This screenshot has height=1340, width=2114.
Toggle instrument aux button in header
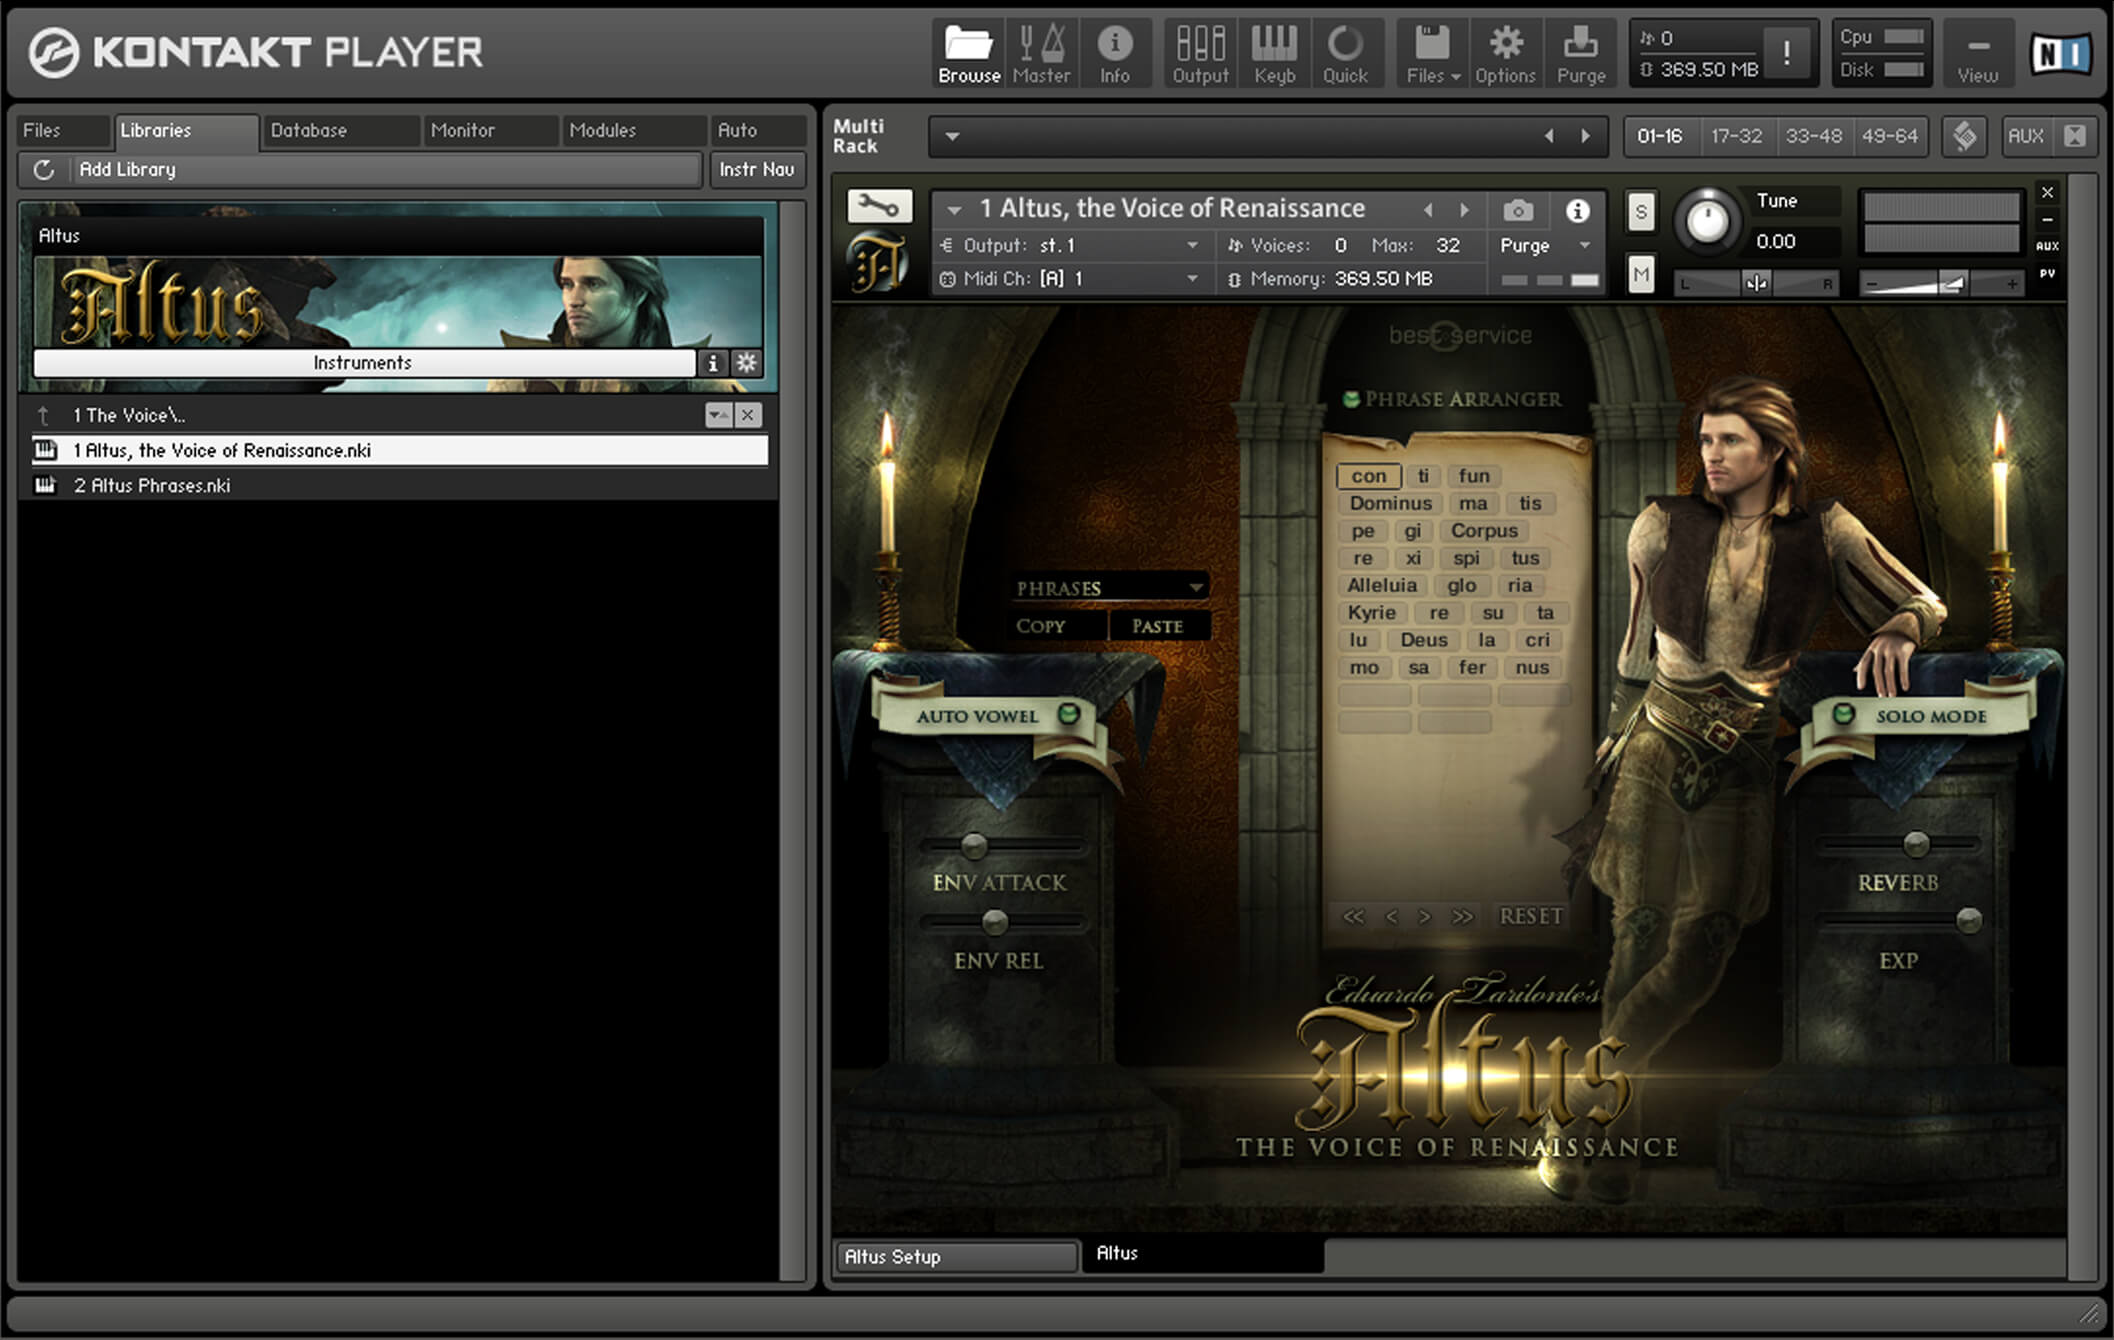tap(2046, 246)
